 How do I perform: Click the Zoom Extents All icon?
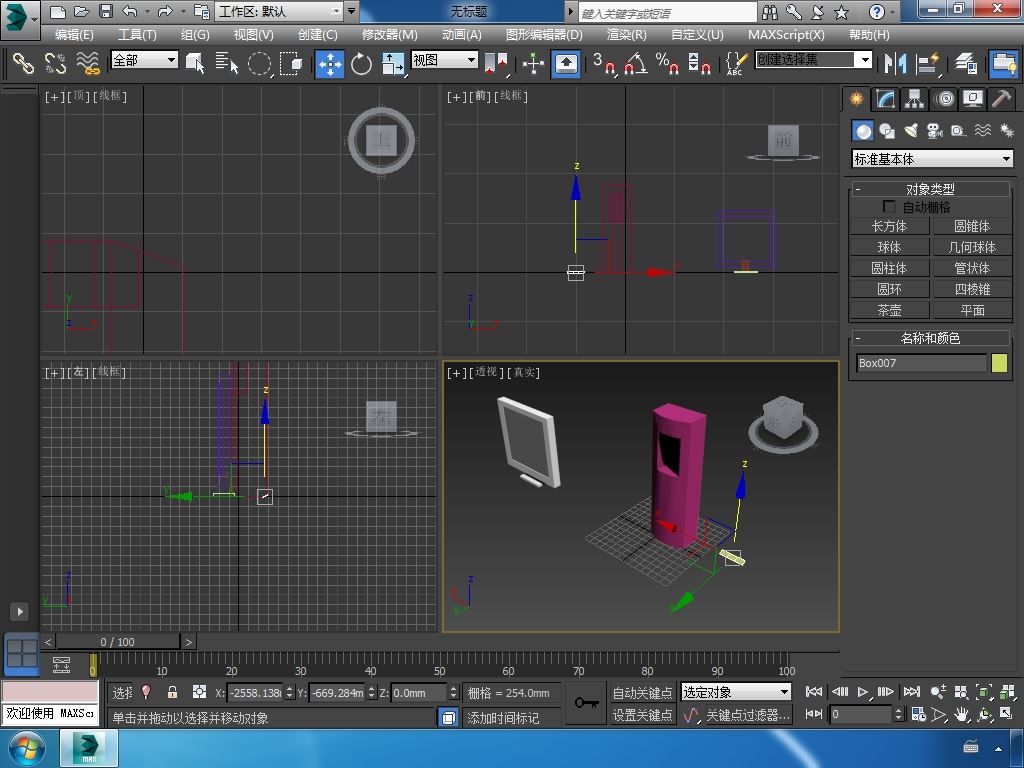(1007, 692)
